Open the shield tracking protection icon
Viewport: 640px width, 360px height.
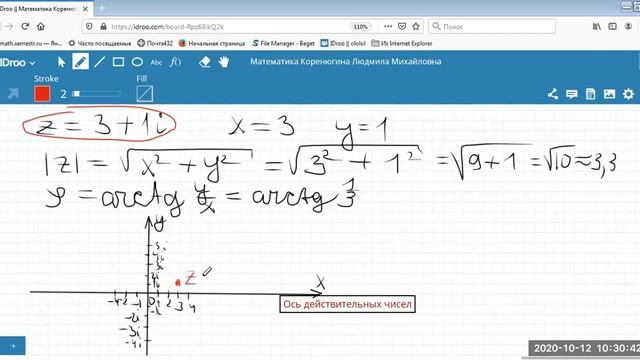89,27
